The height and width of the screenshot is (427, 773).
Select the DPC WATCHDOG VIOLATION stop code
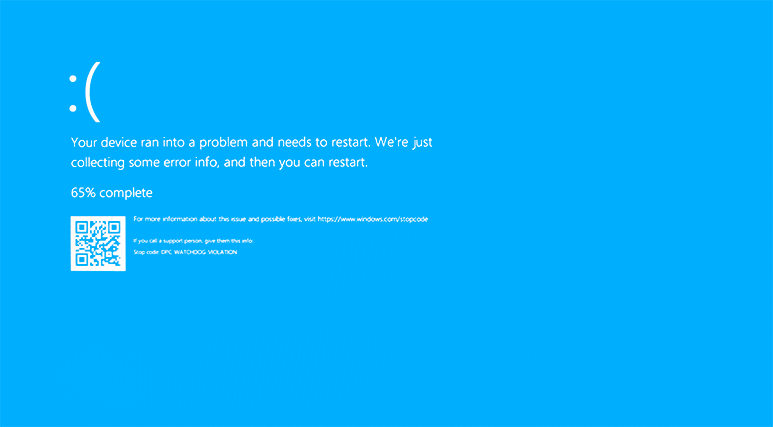pos(199,252)
